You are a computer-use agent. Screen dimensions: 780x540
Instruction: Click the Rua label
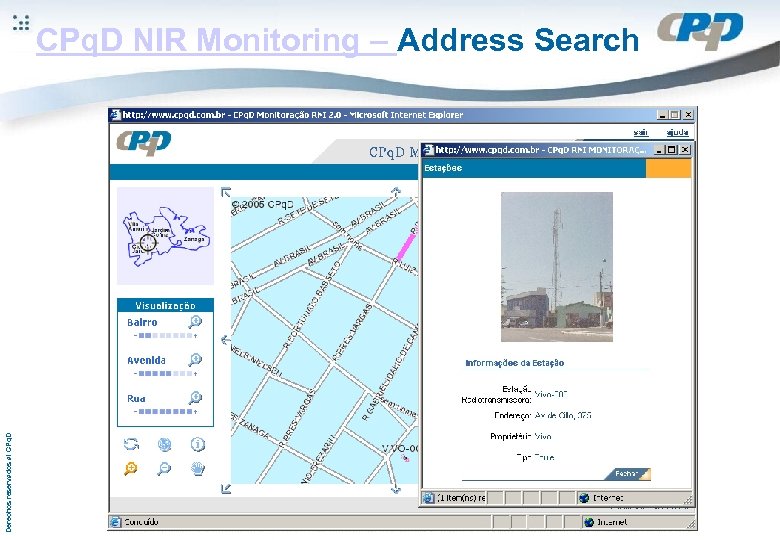[136, 398]
